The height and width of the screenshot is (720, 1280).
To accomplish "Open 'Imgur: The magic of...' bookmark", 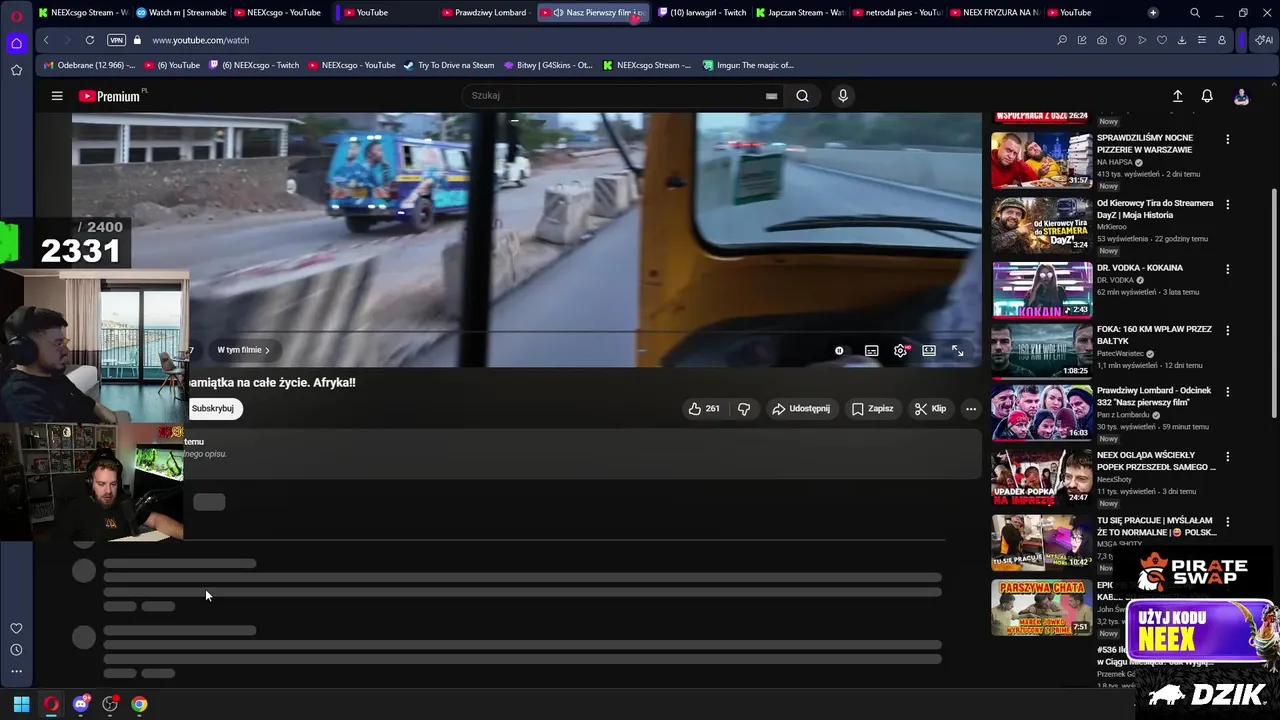I will tap(748, 65).
